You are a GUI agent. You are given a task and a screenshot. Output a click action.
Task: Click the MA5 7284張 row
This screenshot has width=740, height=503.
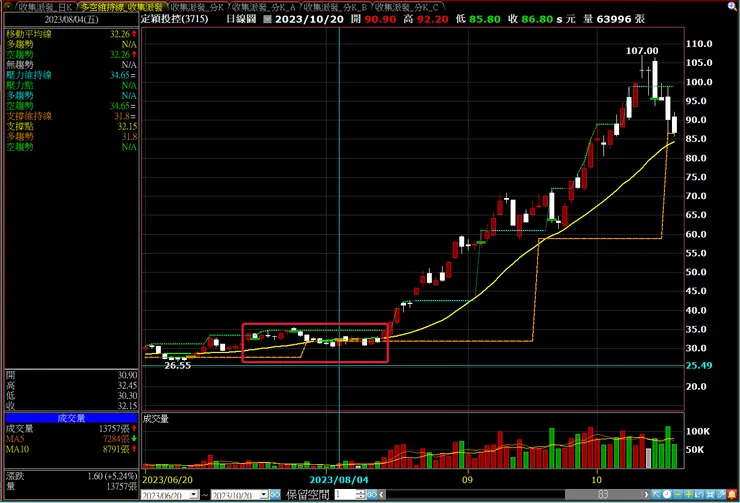71,439
